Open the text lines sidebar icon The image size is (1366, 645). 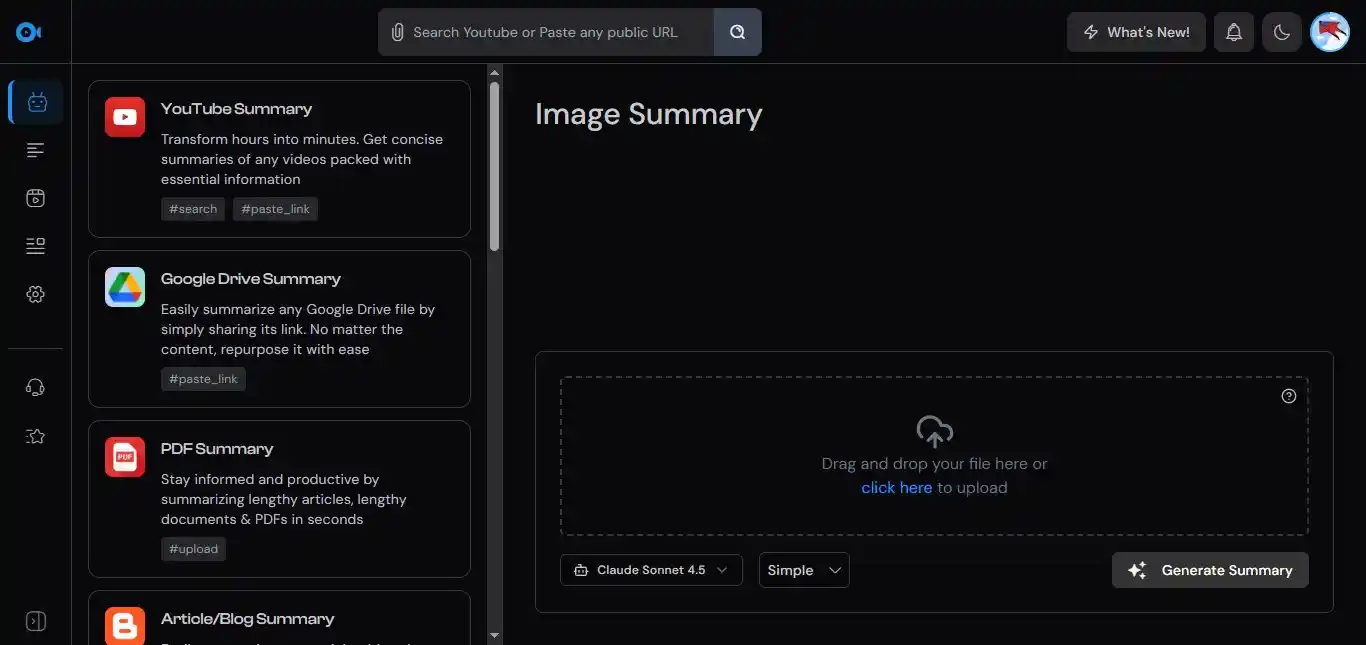click(x=36, y=150)
